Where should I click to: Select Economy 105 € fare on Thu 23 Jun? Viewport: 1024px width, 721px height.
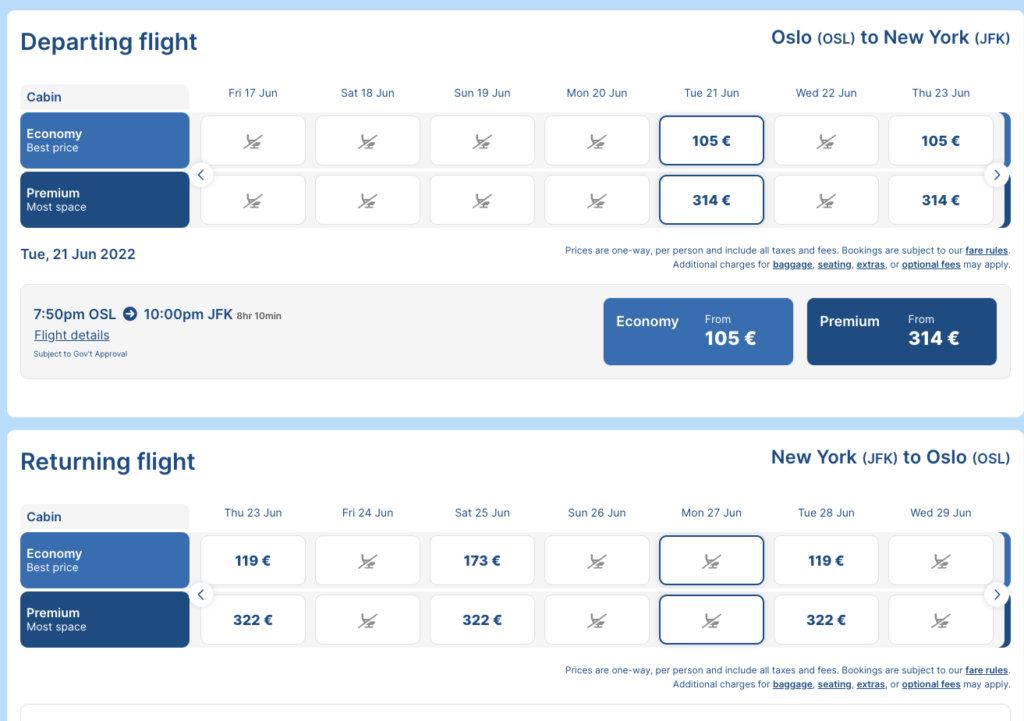pyautogui.click(x=940, y=140)
